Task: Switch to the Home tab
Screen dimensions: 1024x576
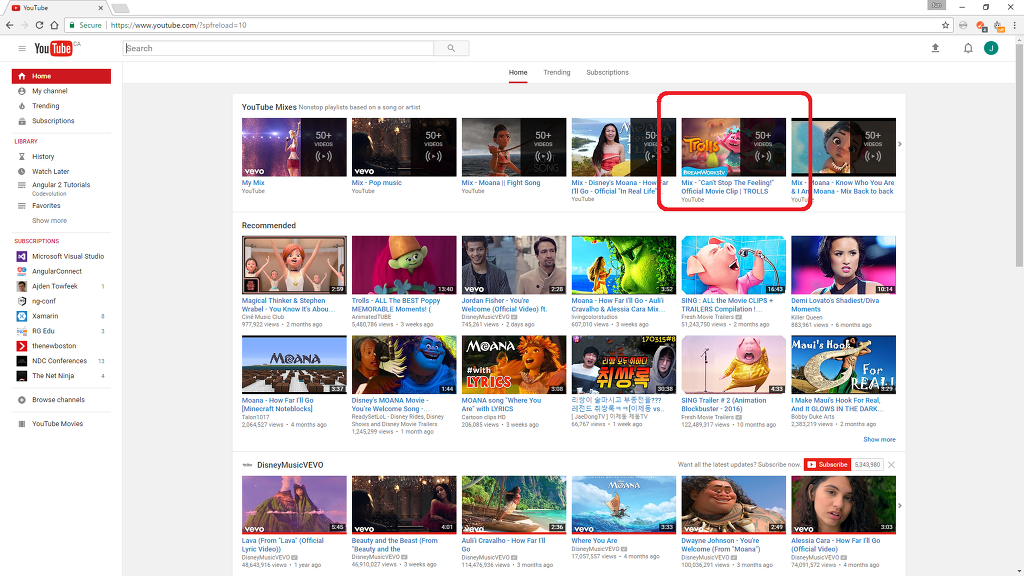Action: tap(518, 72)
